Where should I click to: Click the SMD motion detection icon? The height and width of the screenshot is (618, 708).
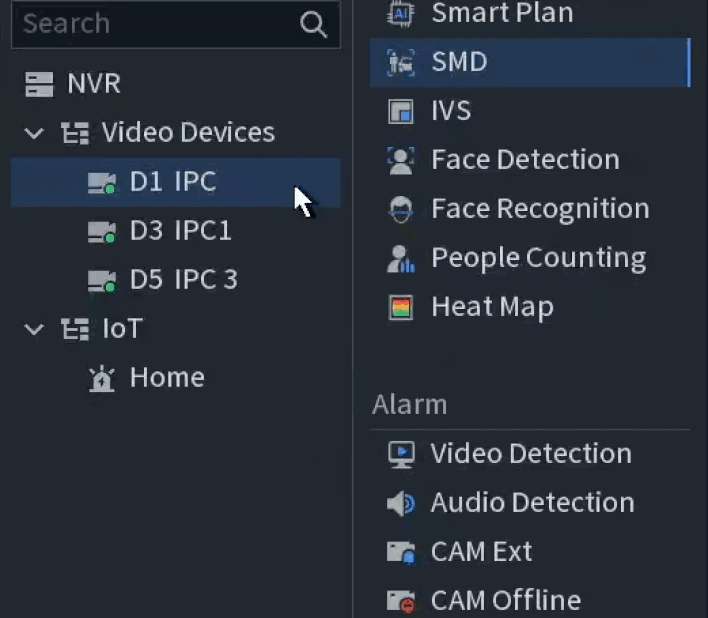pyautogui.click(x=401, y=63)
